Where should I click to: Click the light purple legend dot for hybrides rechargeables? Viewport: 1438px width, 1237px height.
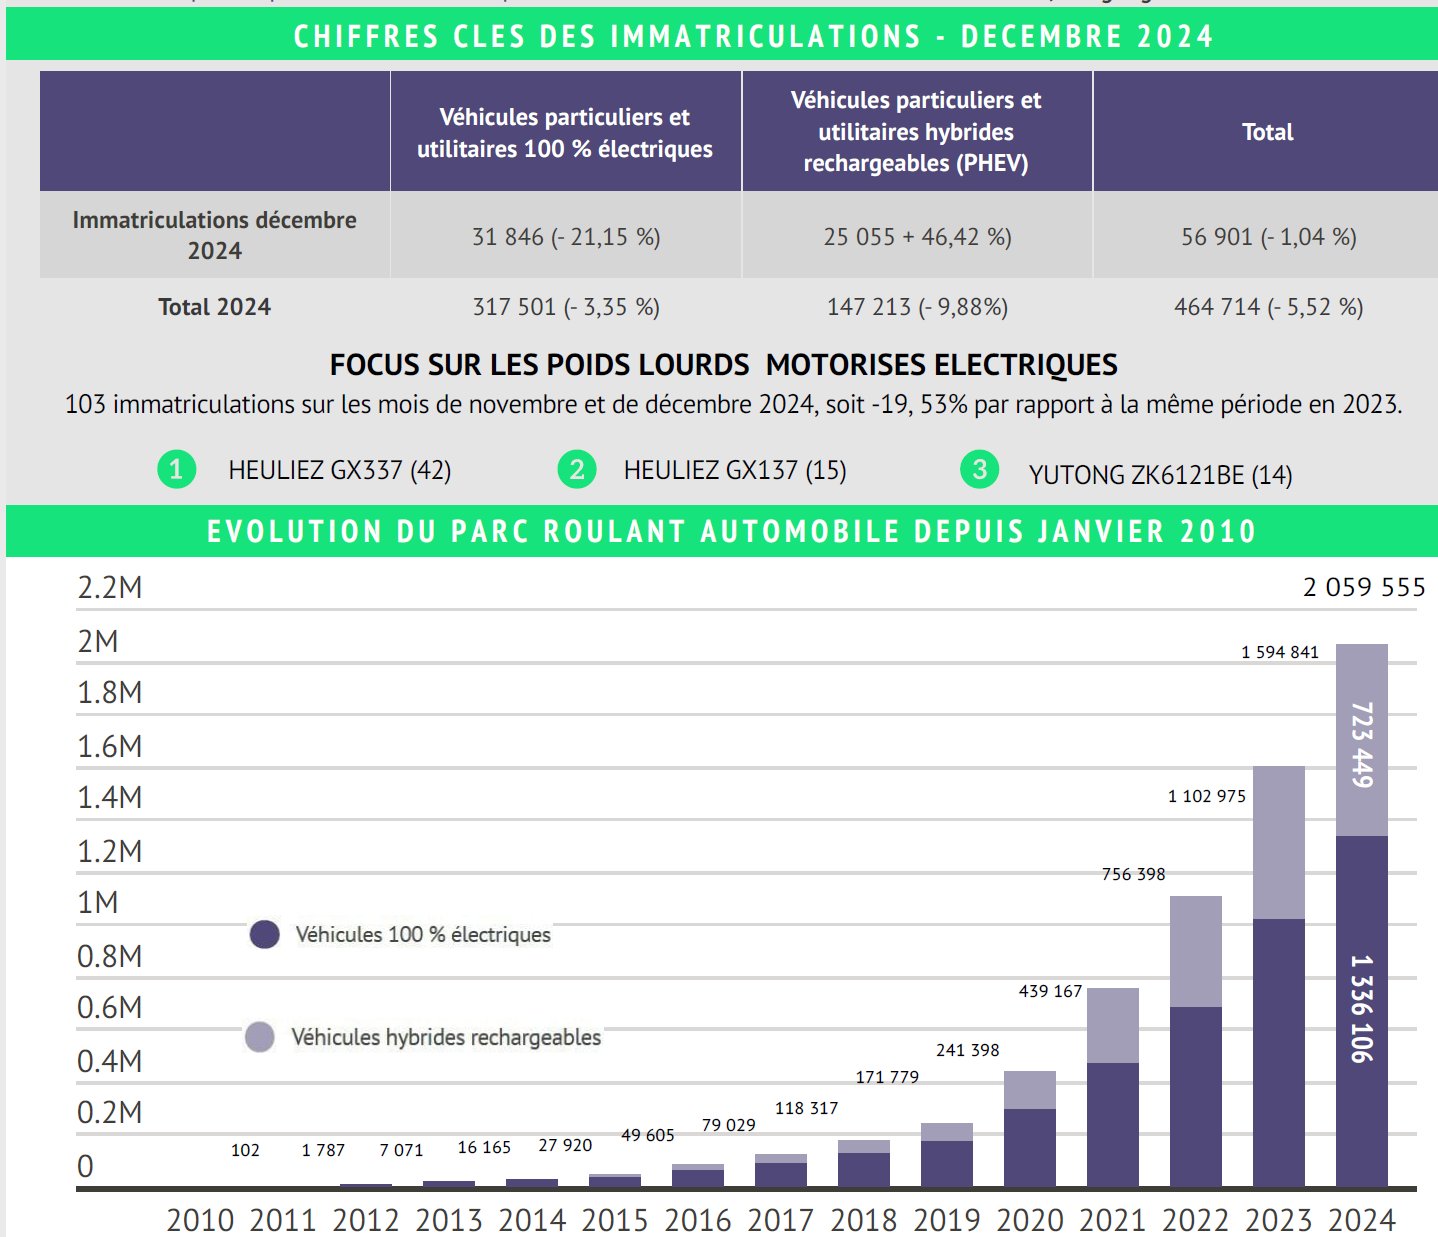(260, 1037)
